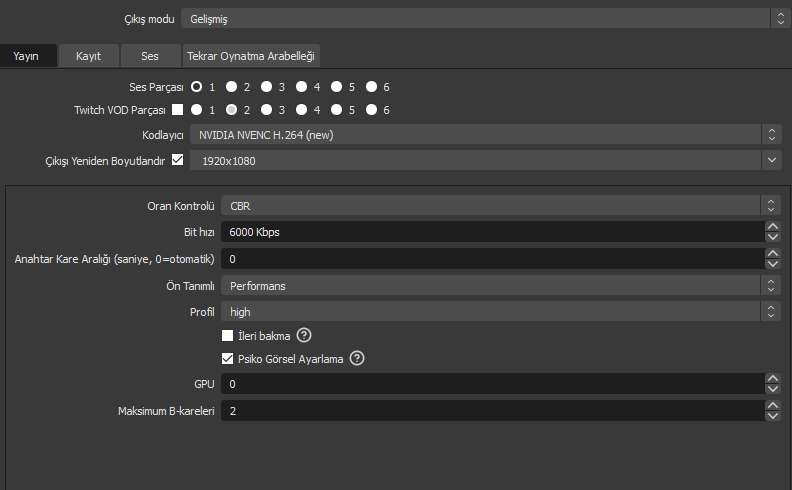Select Twitch VOD Parçası track 2
This screenshot has width=792, height=490.
[231, 110]
